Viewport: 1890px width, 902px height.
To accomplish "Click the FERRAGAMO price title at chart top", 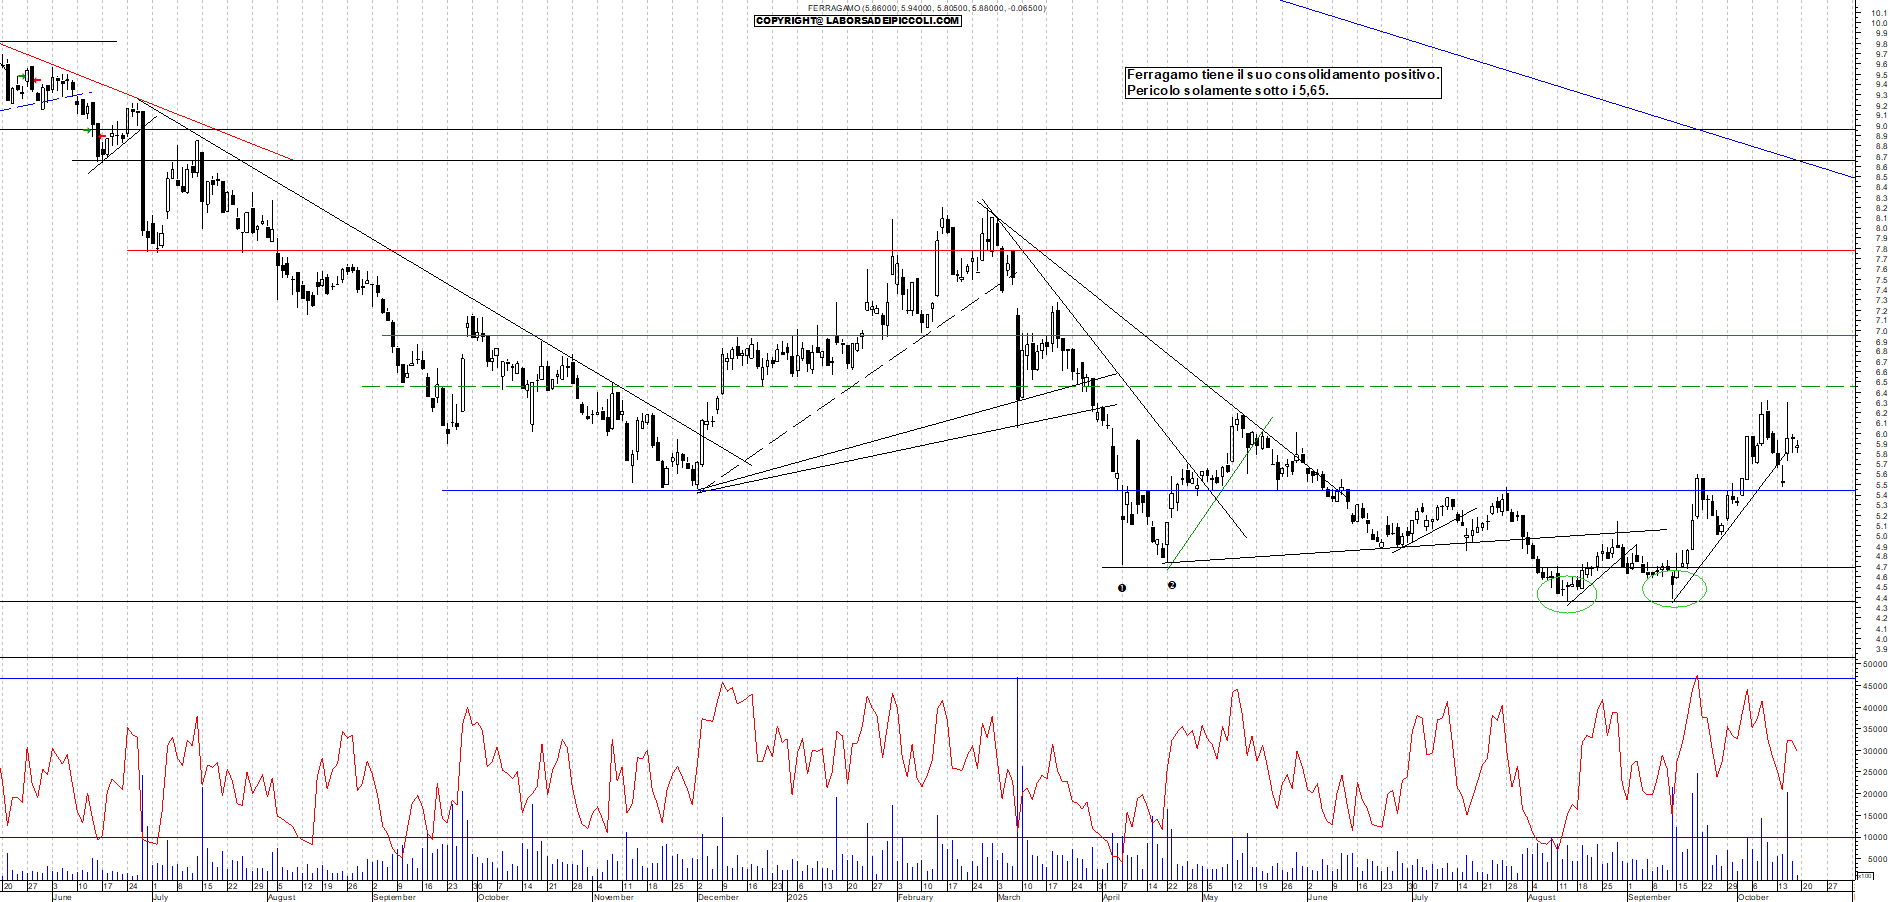I will coord(927,8).
